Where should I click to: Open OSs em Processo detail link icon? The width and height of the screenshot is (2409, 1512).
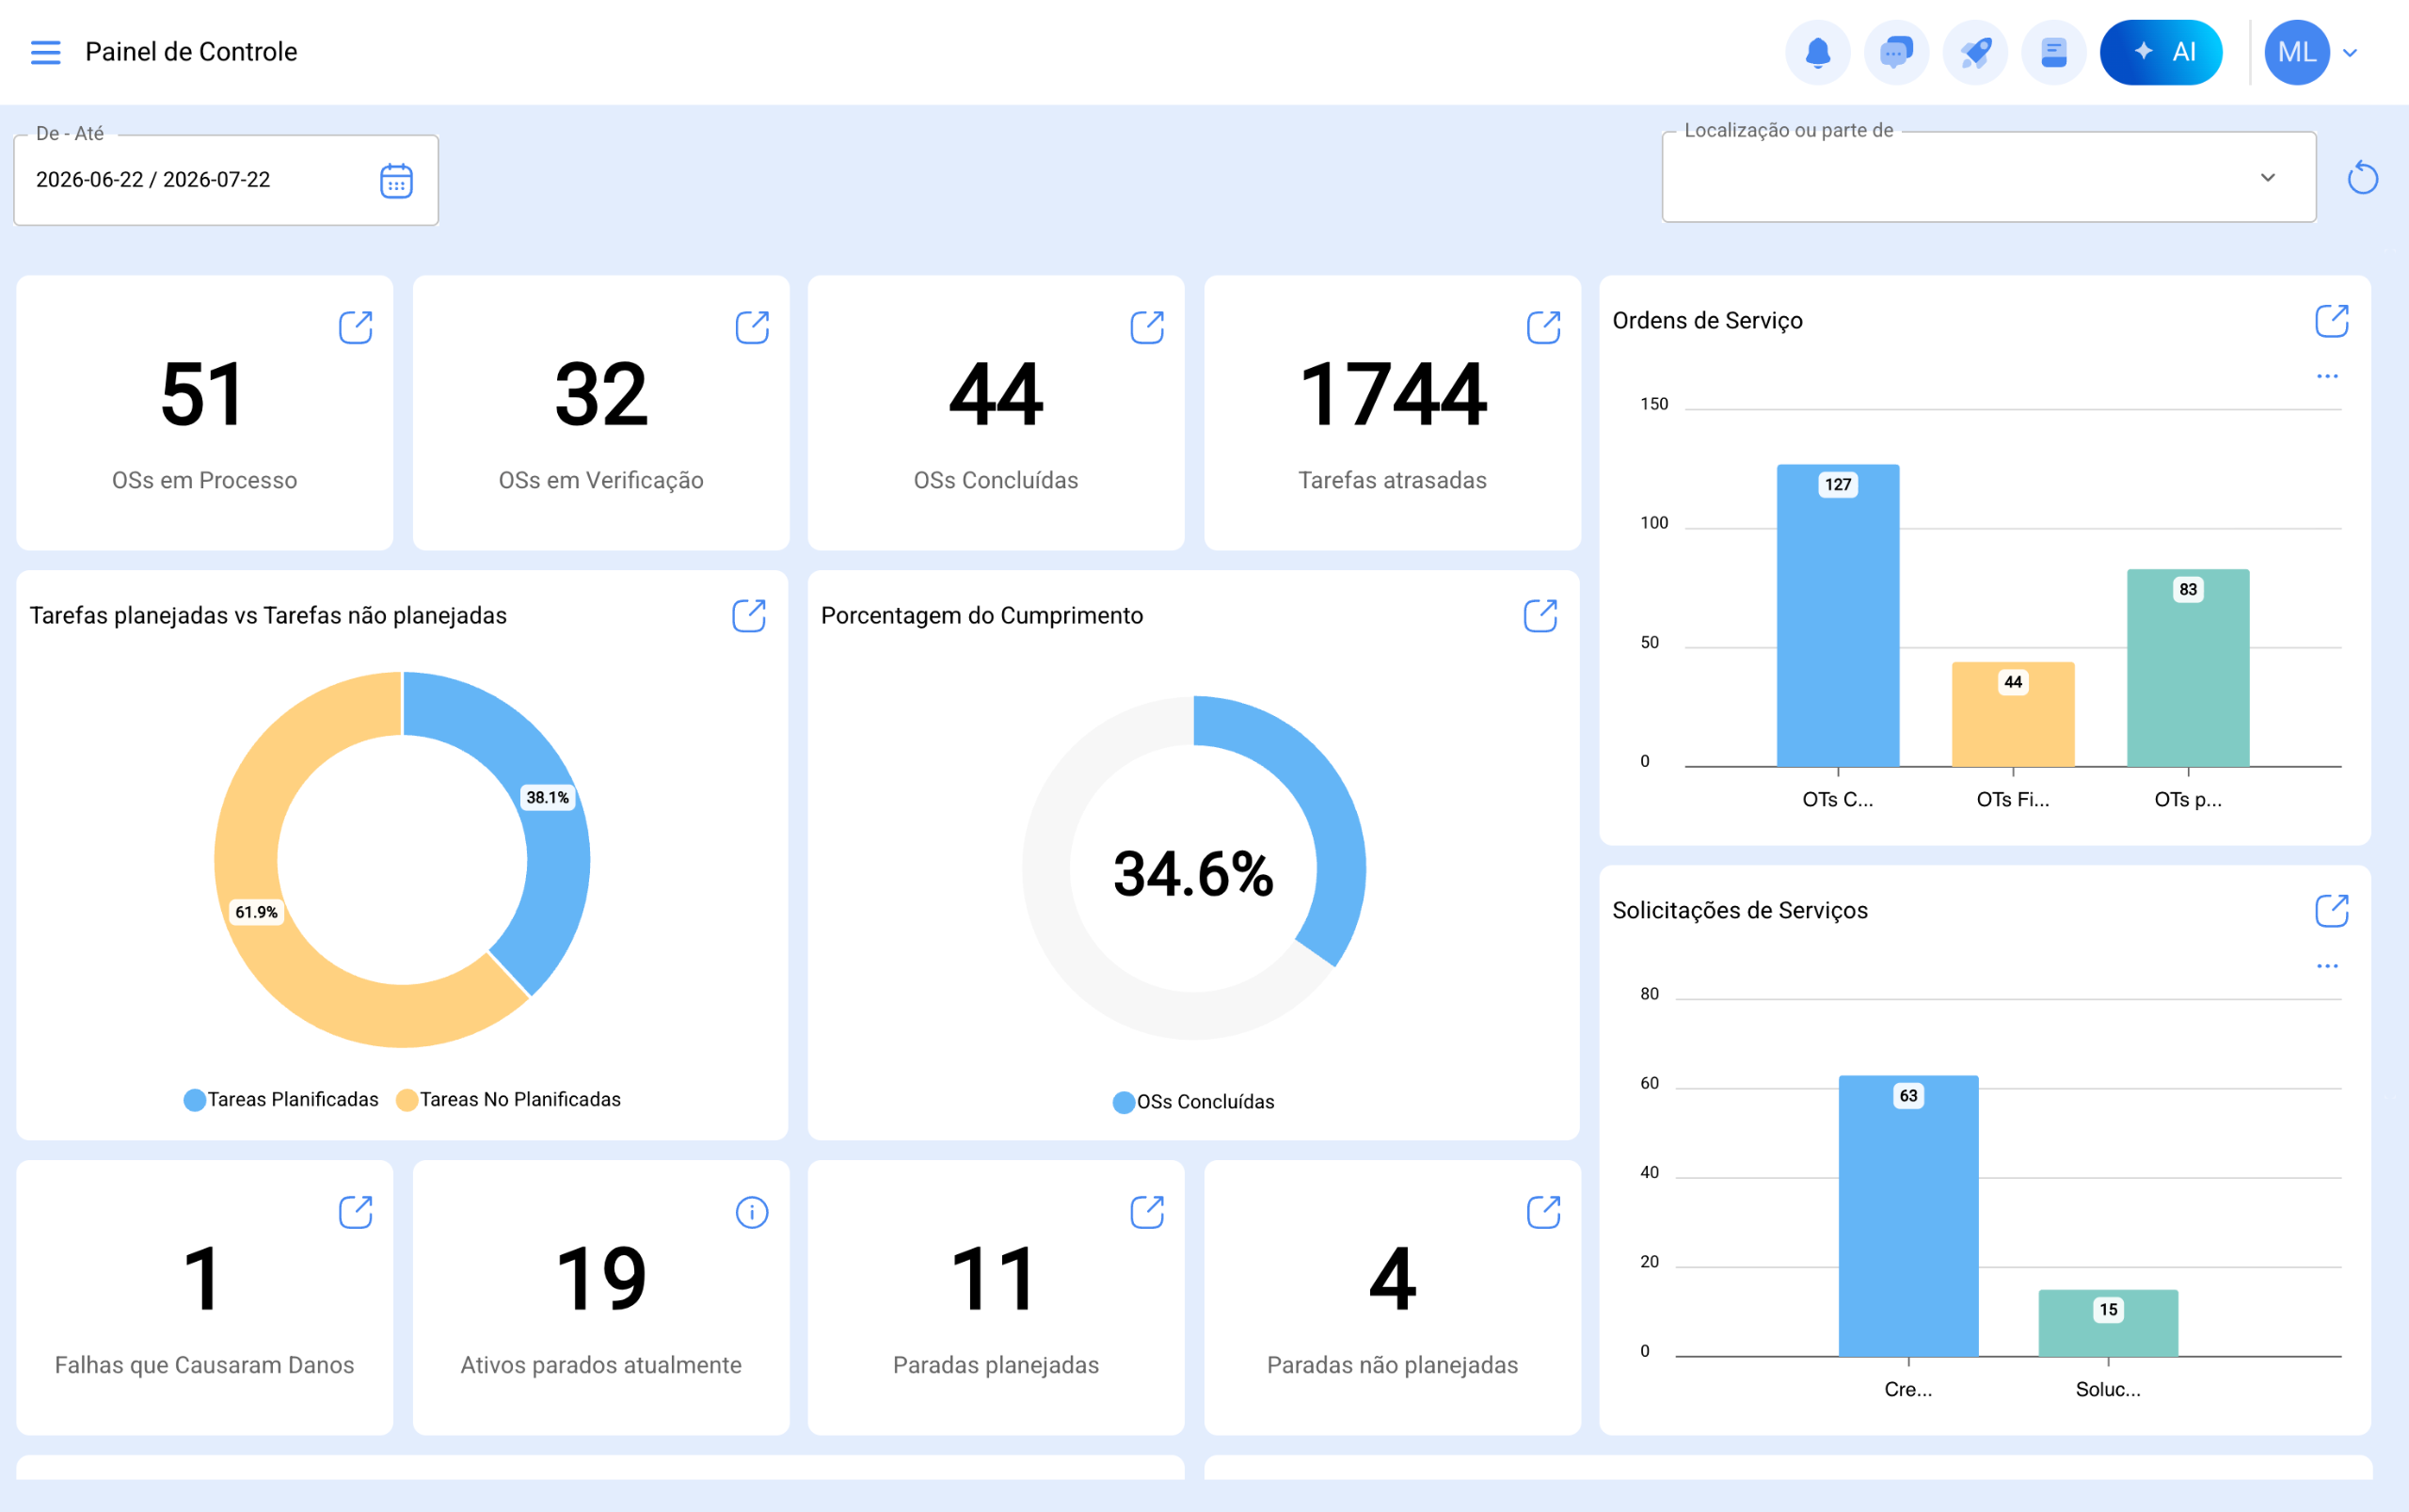point(355,327)
